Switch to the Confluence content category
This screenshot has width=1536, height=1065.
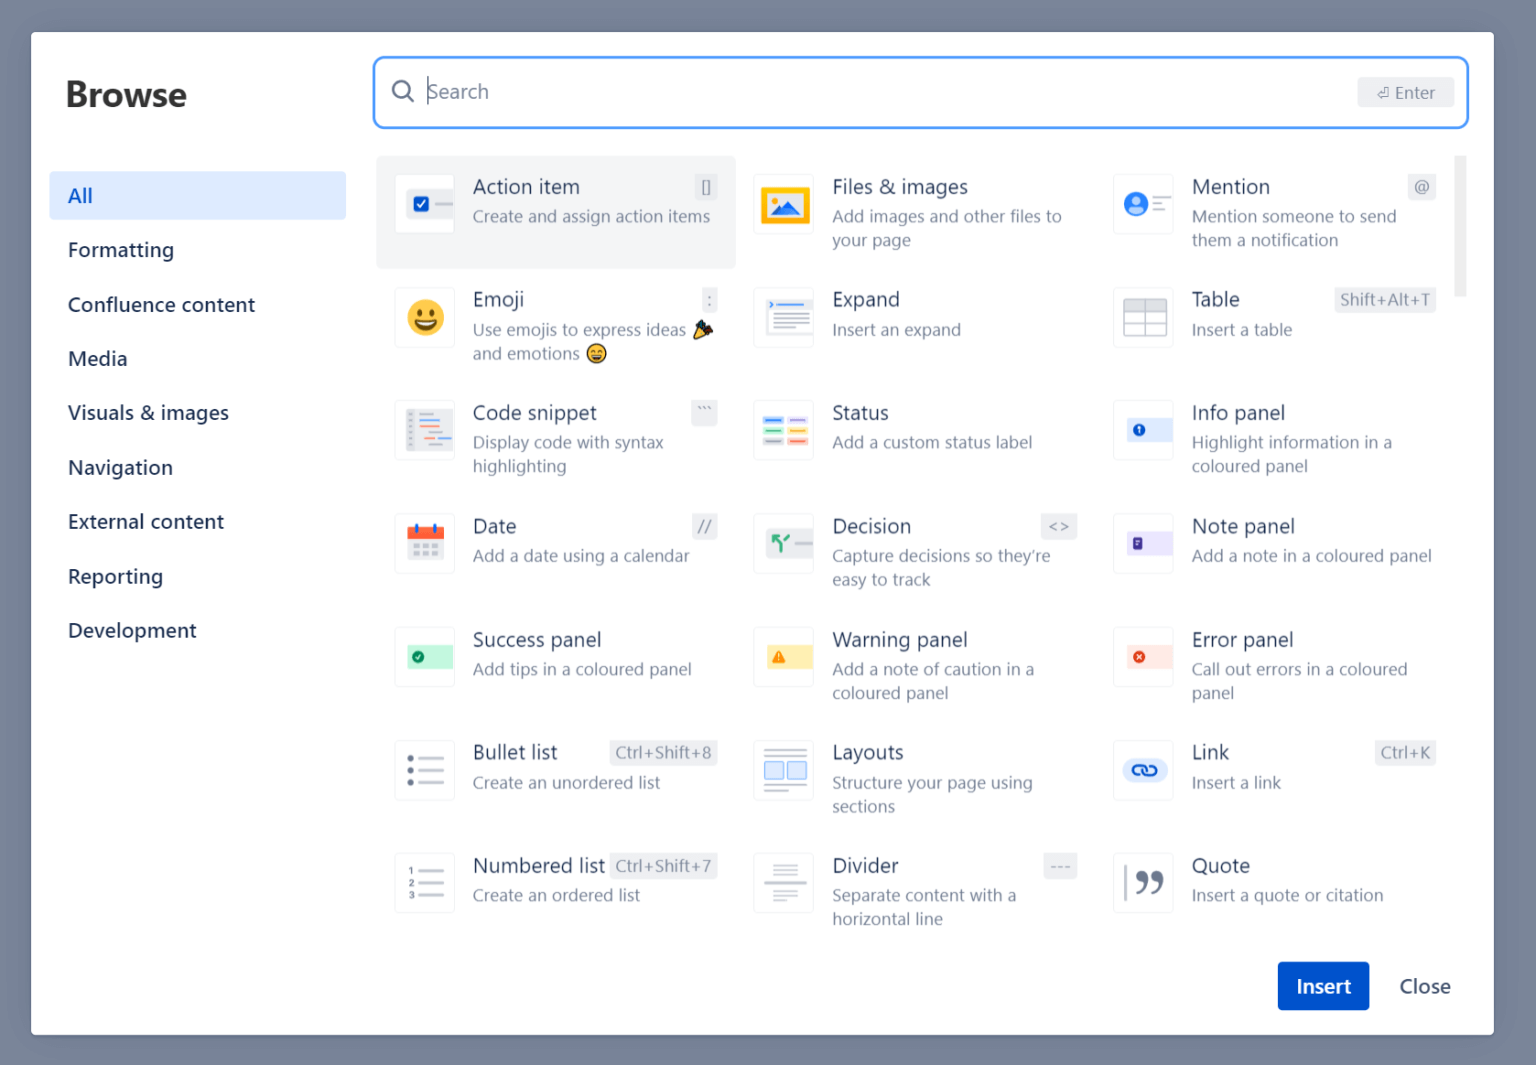click(161, 305)
